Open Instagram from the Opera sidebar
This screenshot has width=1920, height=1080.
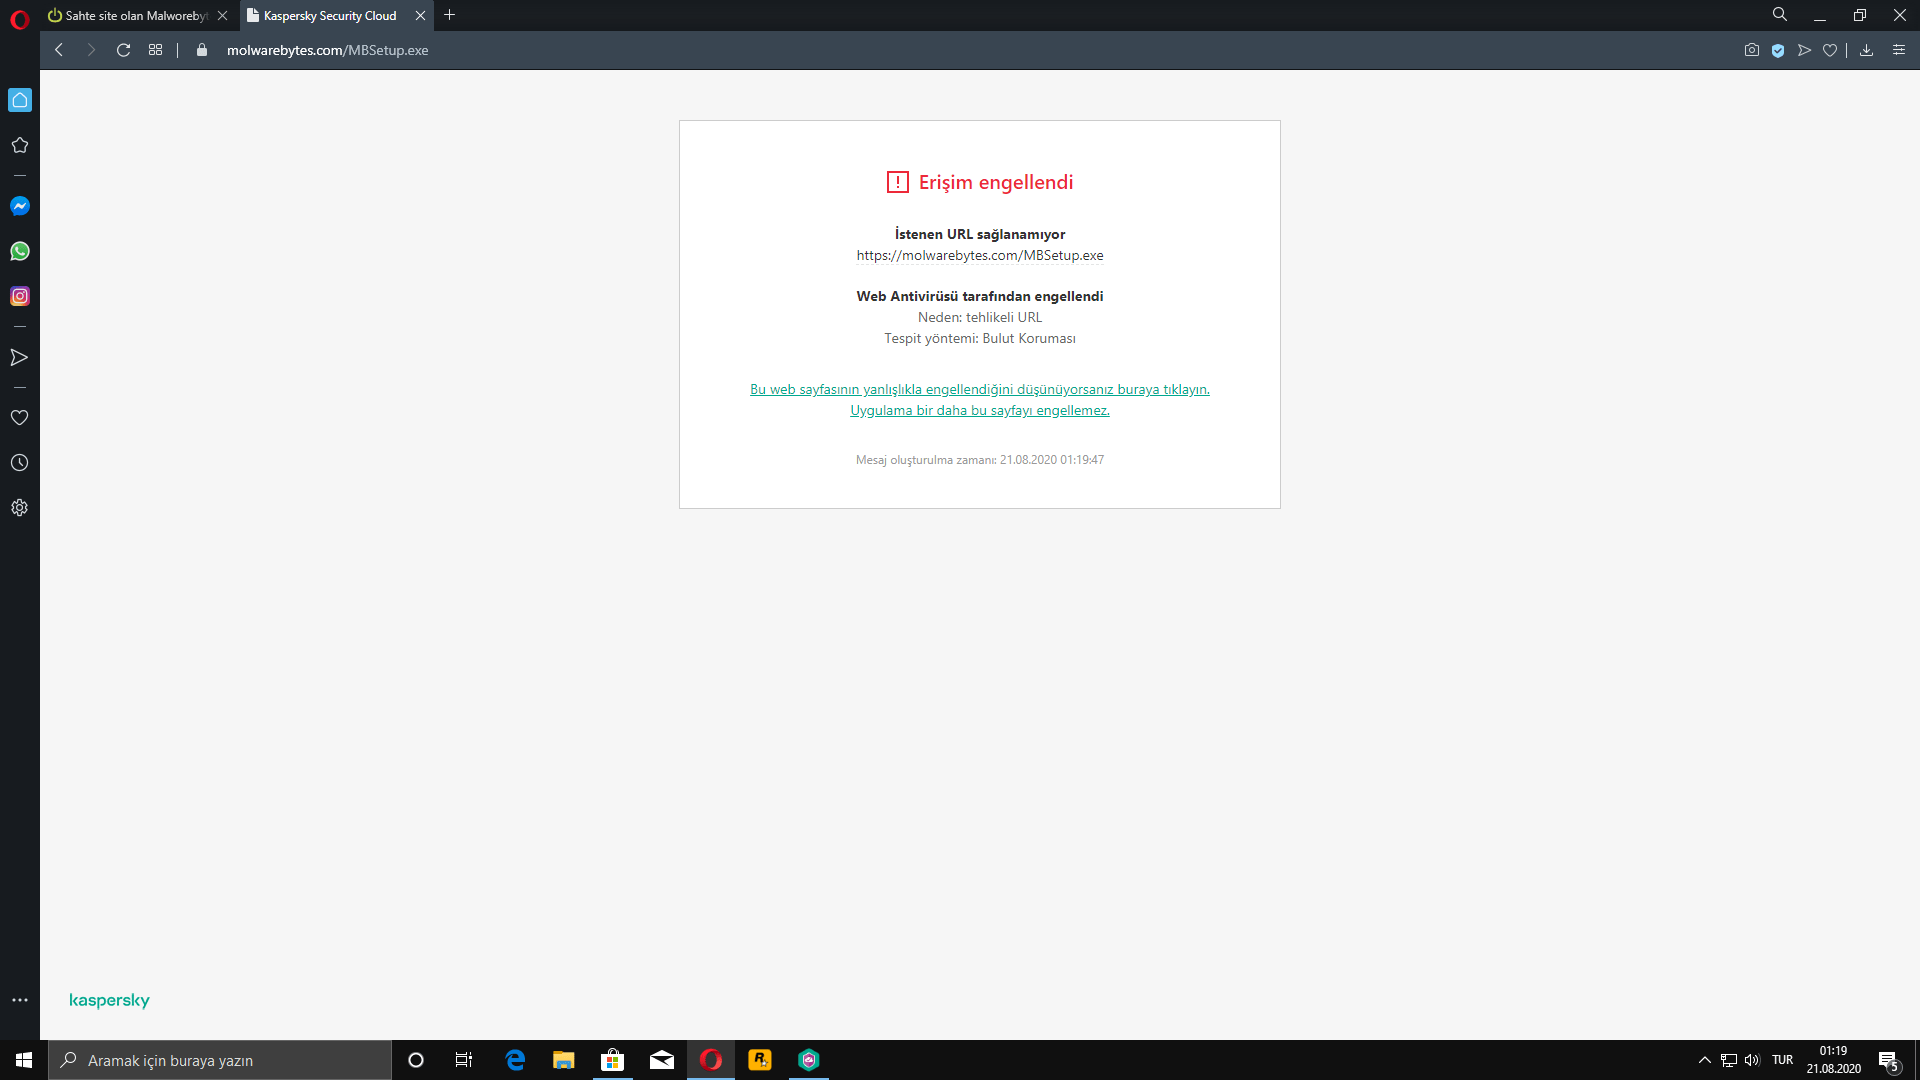pyautogui.click(x=20, y=296)
